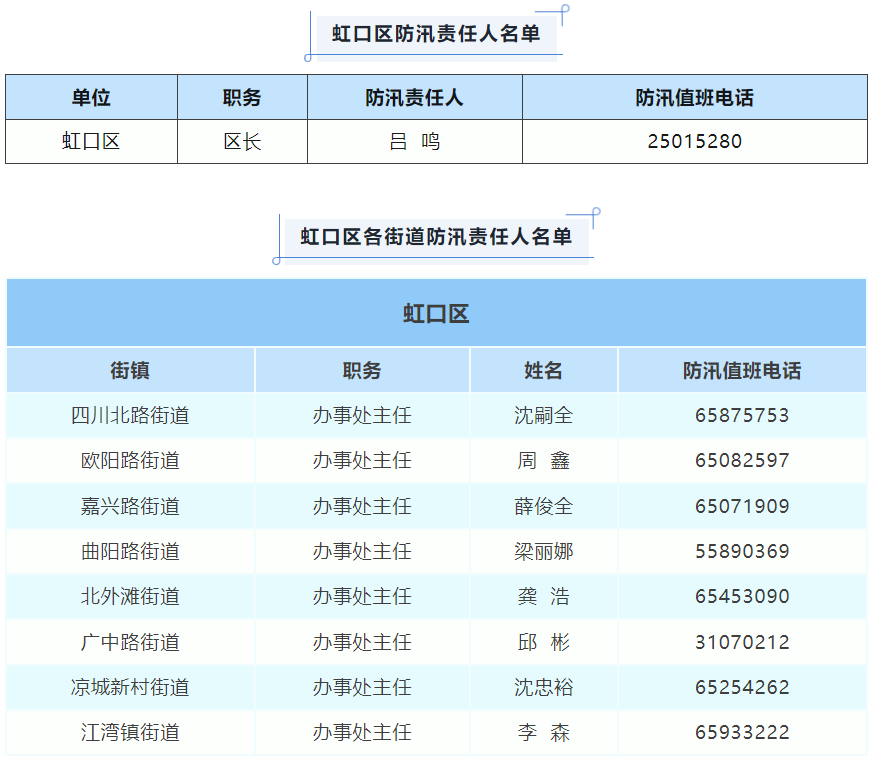The image size is (875, 764).
Task: Click phone number 65875753
Action: (x=742, y=415)
